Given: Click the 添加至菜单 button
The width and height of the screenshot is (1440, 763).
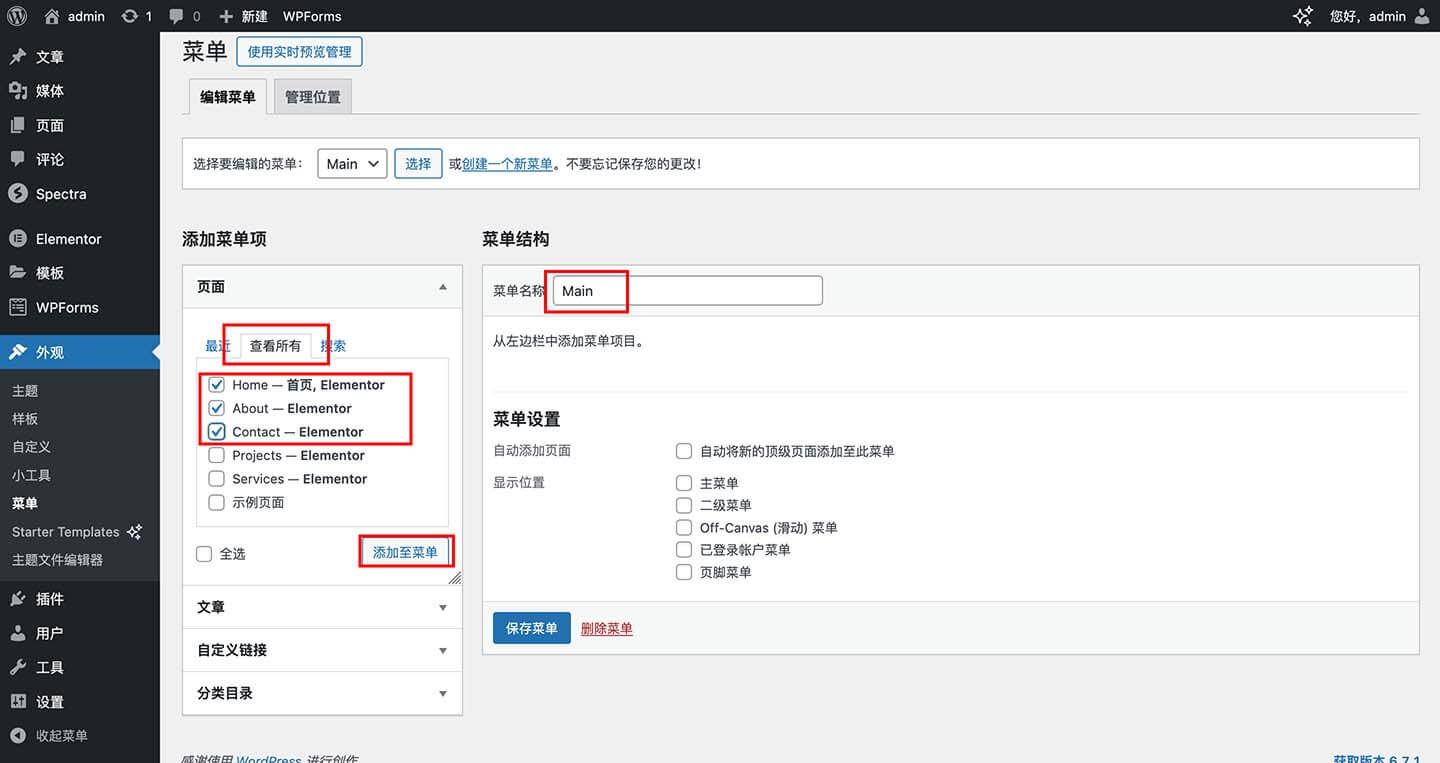Looking at the screenshot, I should click(x=405, y=552).
